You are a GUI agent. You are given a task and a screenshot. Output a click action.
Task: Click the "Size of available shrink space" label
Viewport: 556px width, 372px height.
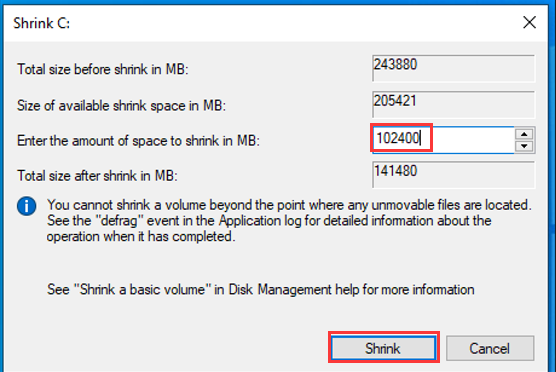click(122, 106)
